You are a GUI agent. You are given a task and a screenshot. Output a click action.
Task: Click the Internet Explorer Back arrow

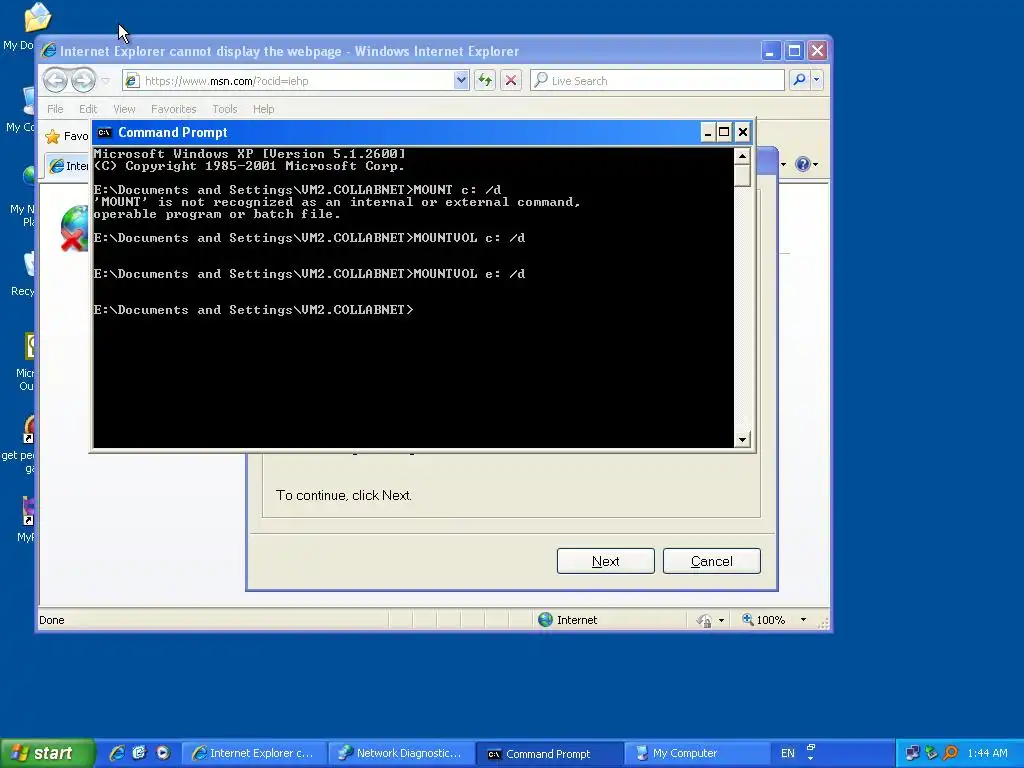tap(56, 80)
